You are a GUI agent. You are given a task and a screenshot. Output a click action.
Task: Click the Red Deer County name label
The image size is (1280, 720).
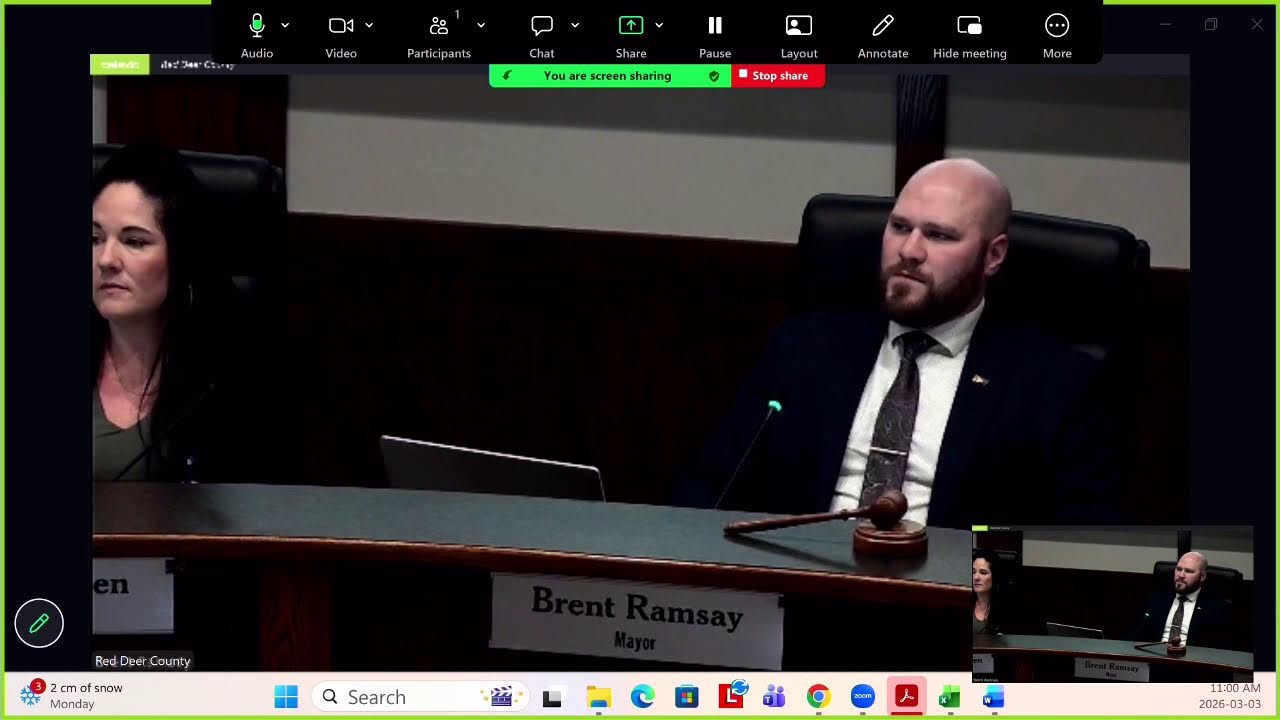click(x=142, y=661)
